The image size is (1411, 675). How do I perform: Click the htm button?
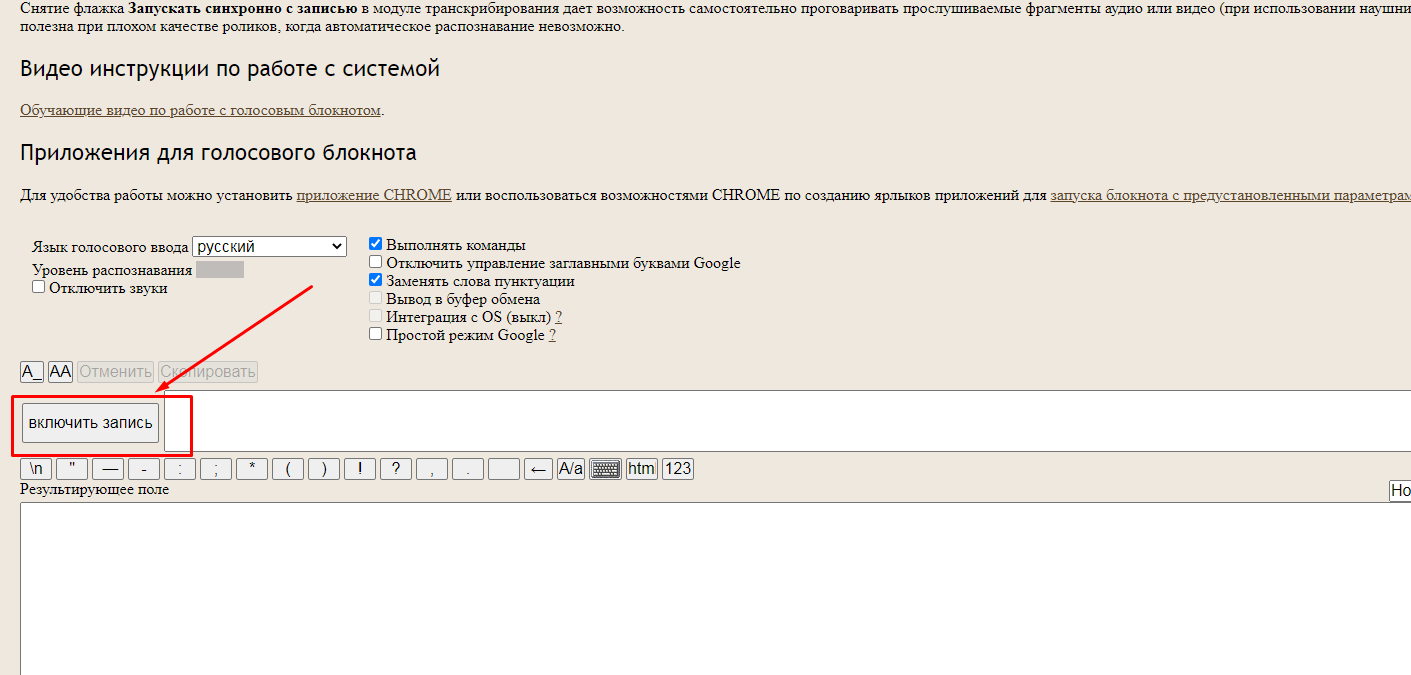(642, 469)
